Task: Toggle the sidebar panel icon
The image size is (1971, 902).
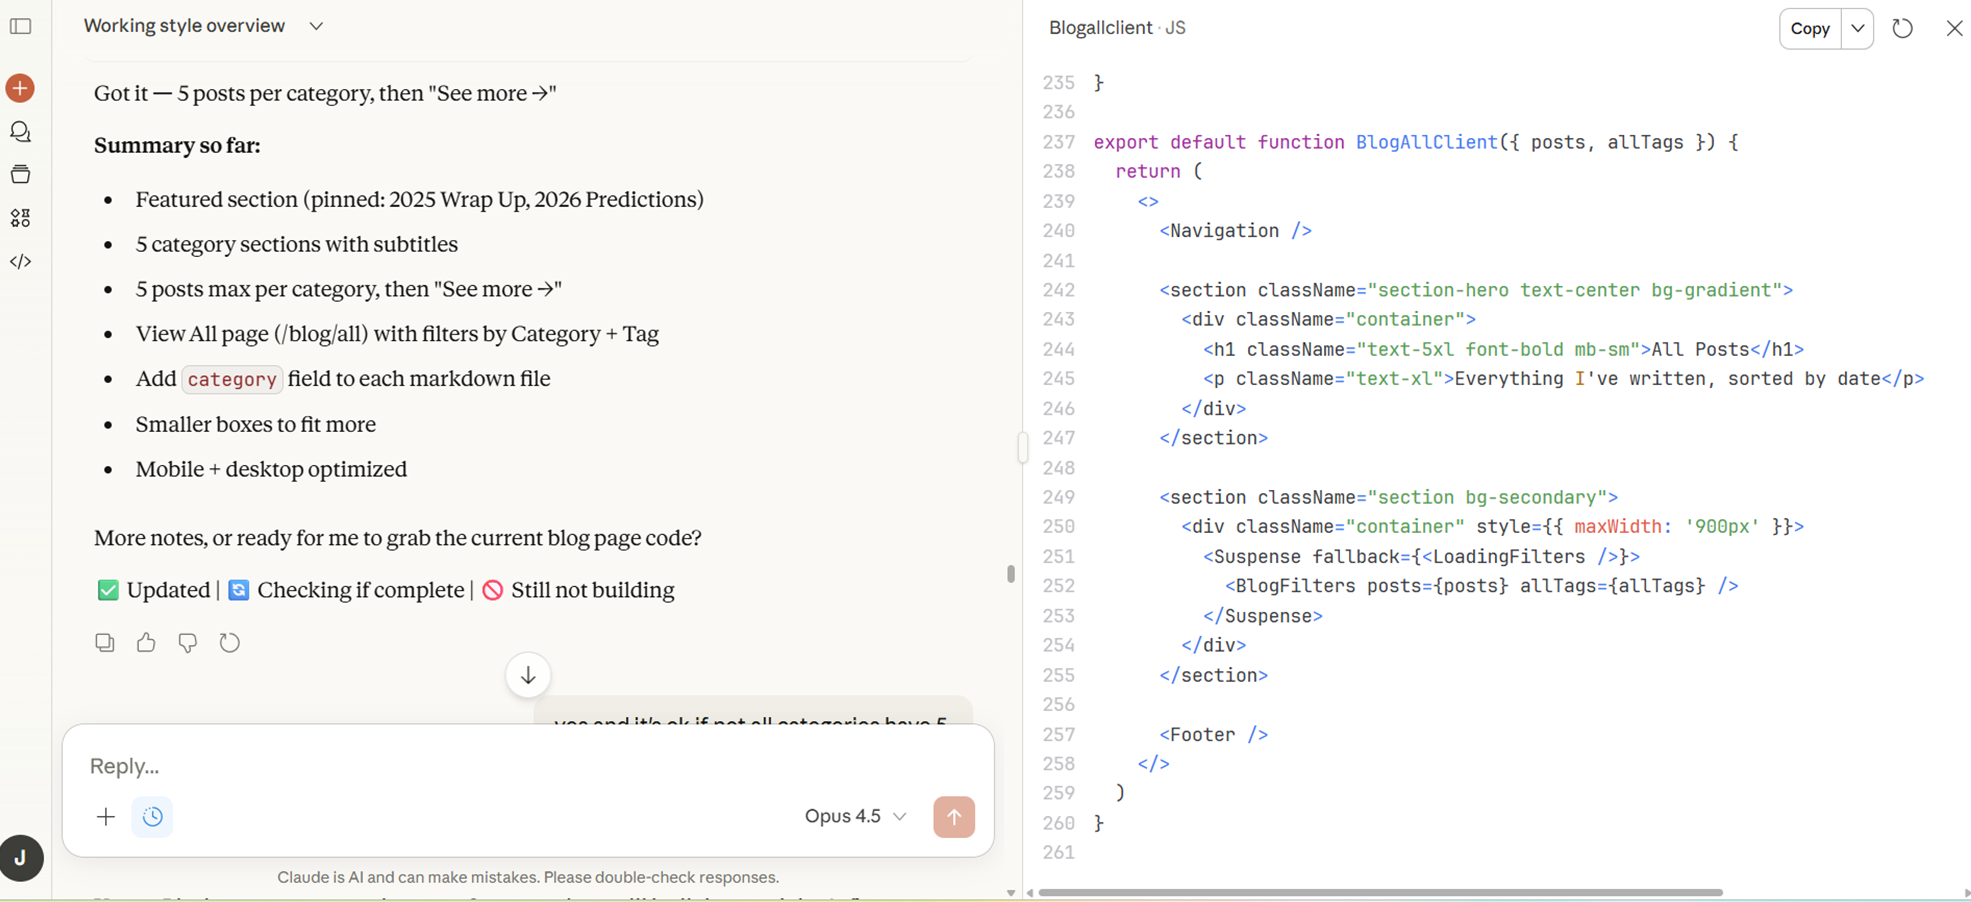Action: point(21,26)
